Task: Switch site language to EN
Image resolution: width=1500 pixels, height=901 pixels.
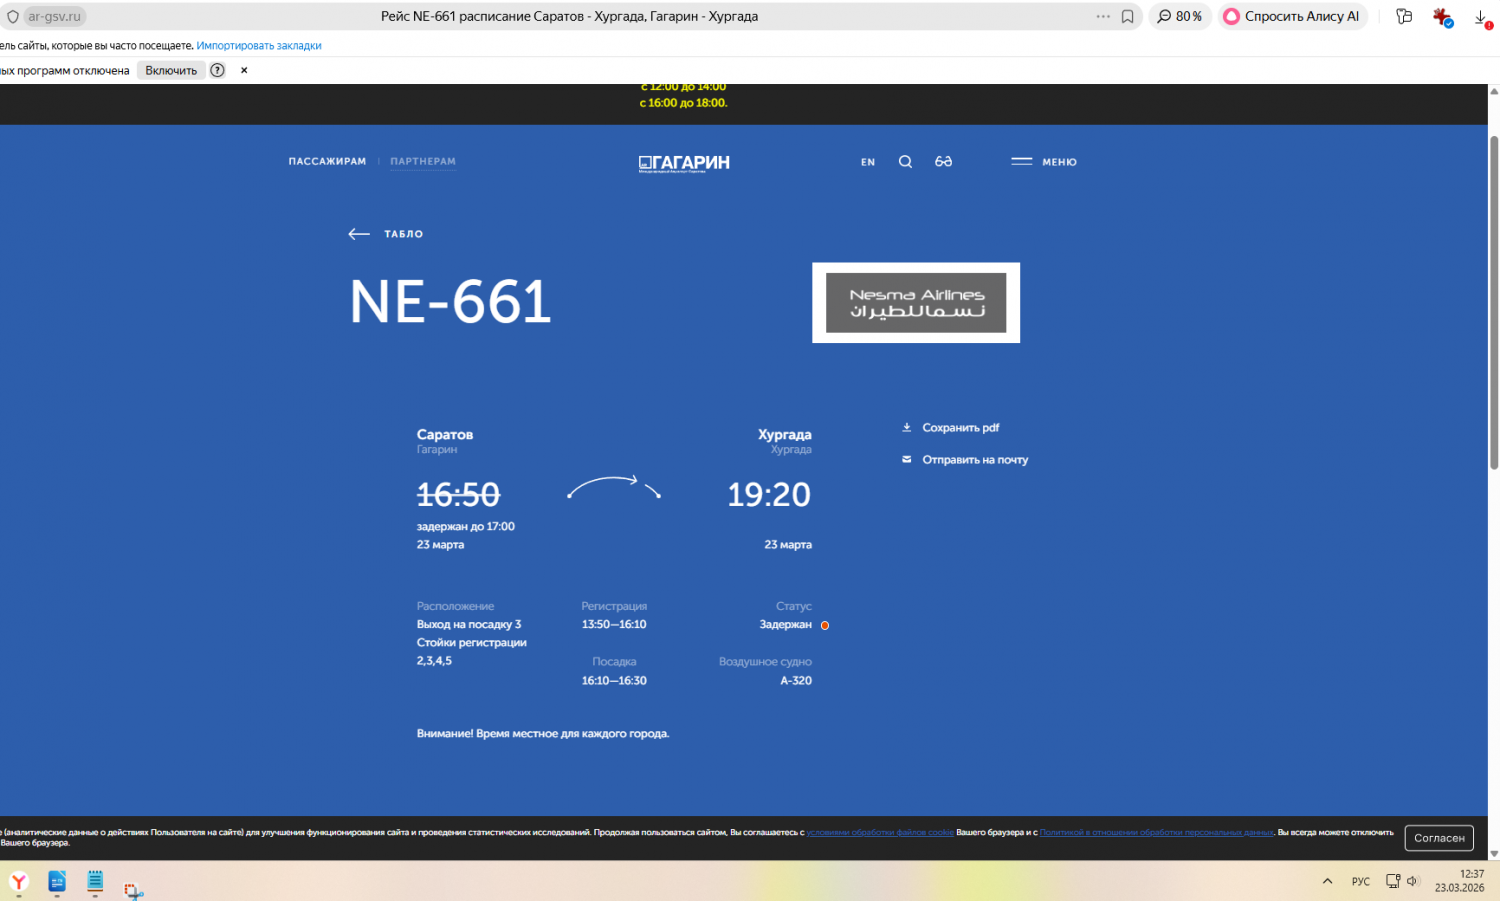Action: coord(868,162)
